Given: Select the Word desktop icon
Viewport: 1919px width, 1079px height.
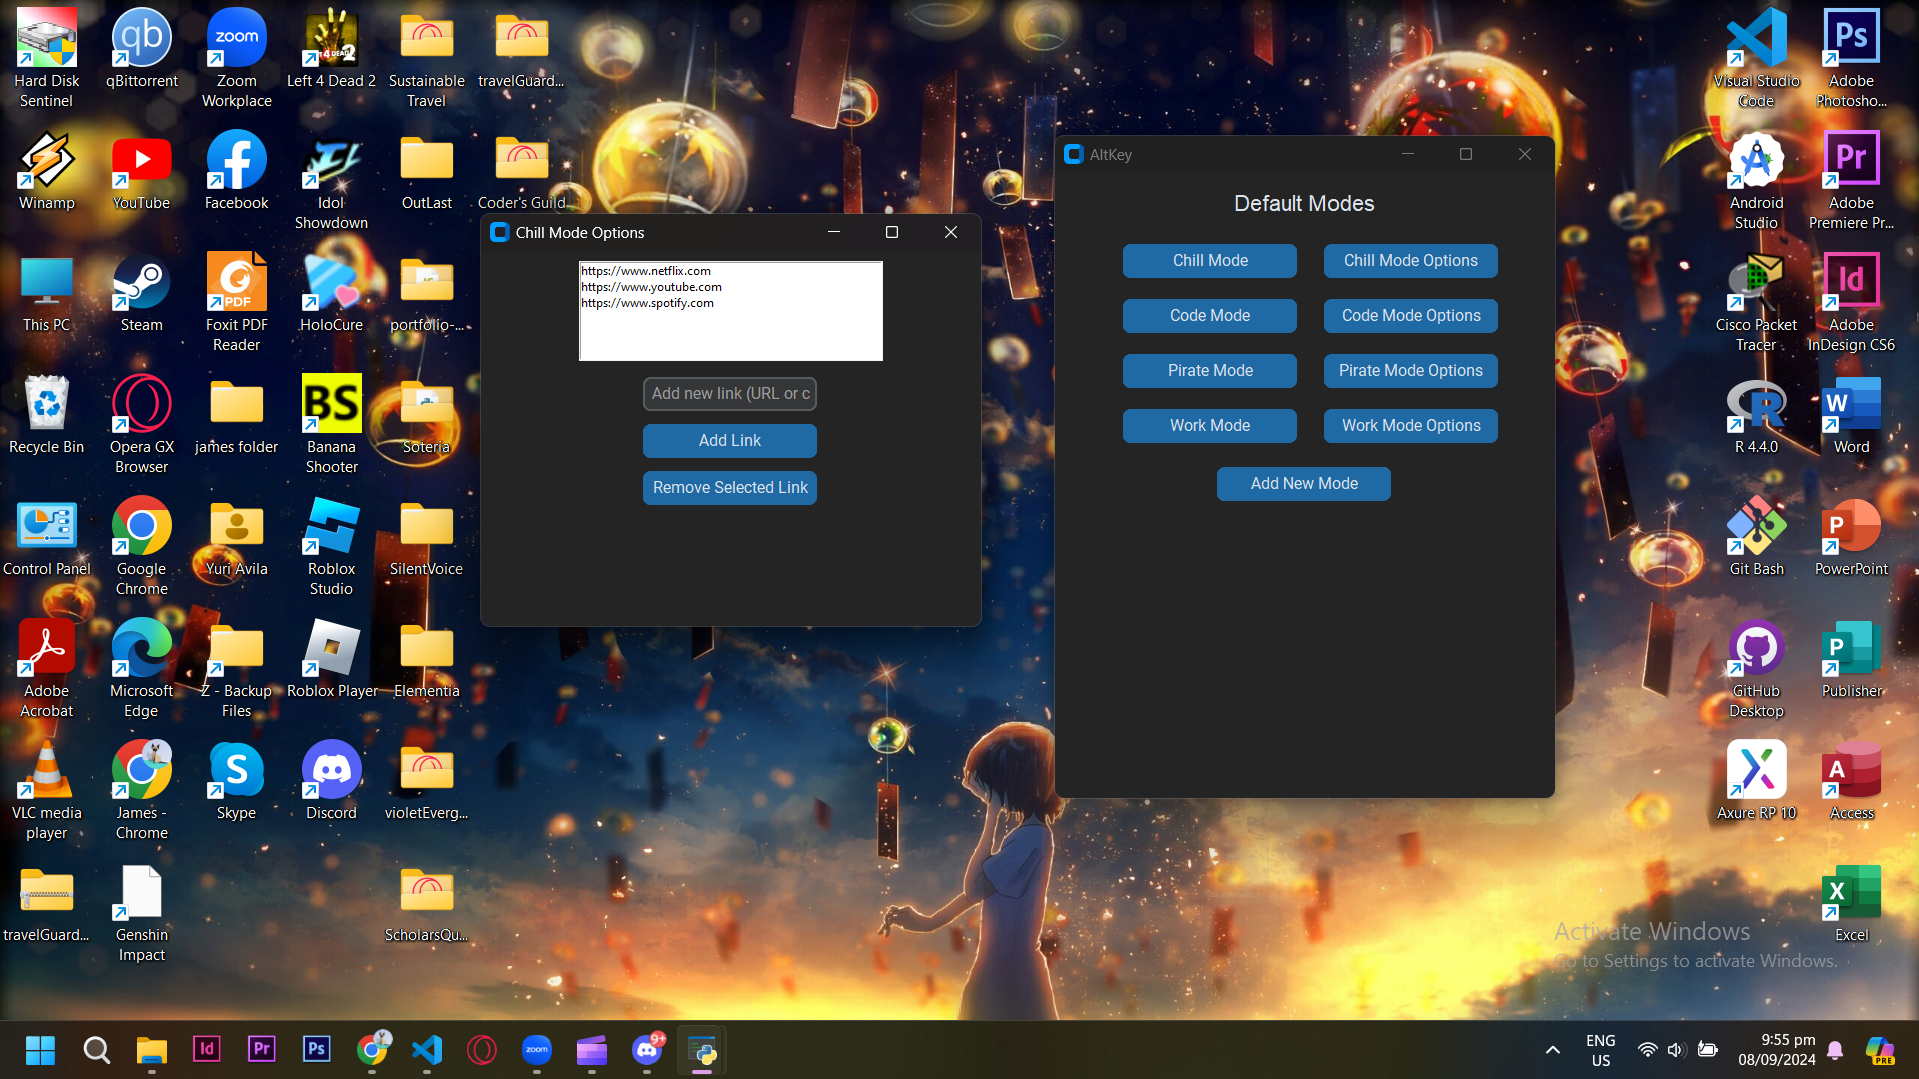Looking at the screenshot, I should 1852,414.
